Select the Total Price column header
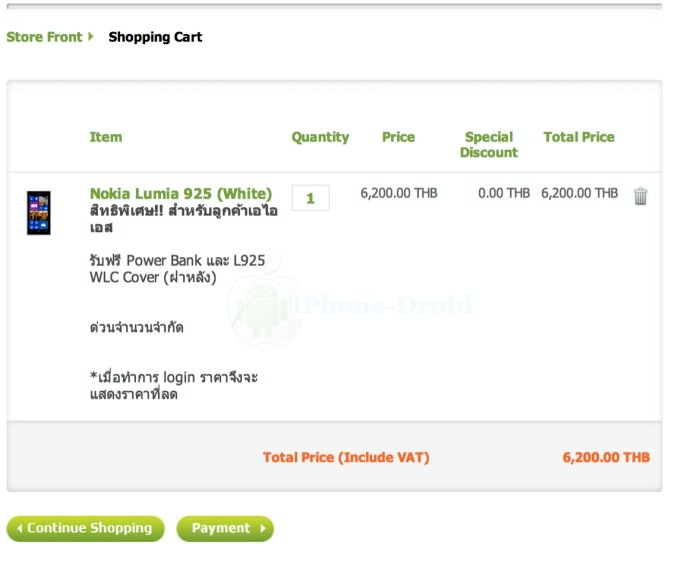This screenshot has width=678, height=564. pyautogui.click(x=579, y=137)
